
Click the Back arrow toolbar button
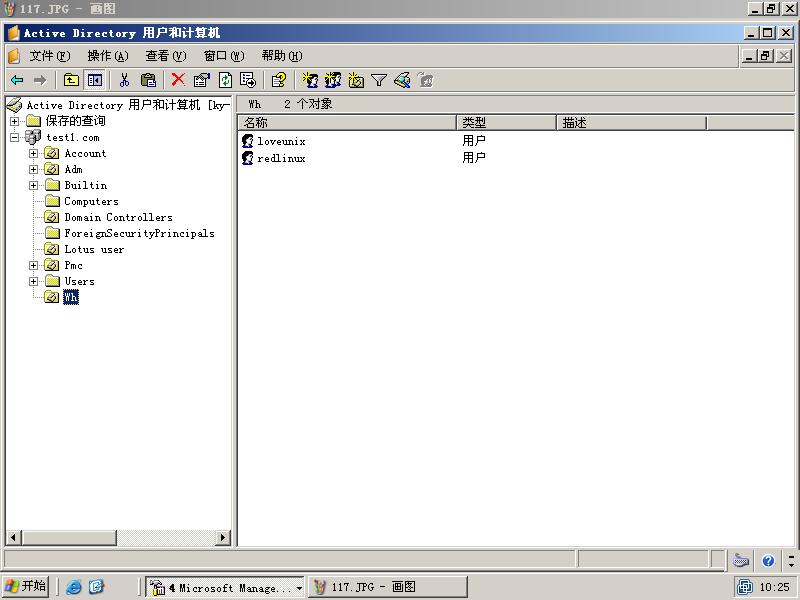pos(17,80)
